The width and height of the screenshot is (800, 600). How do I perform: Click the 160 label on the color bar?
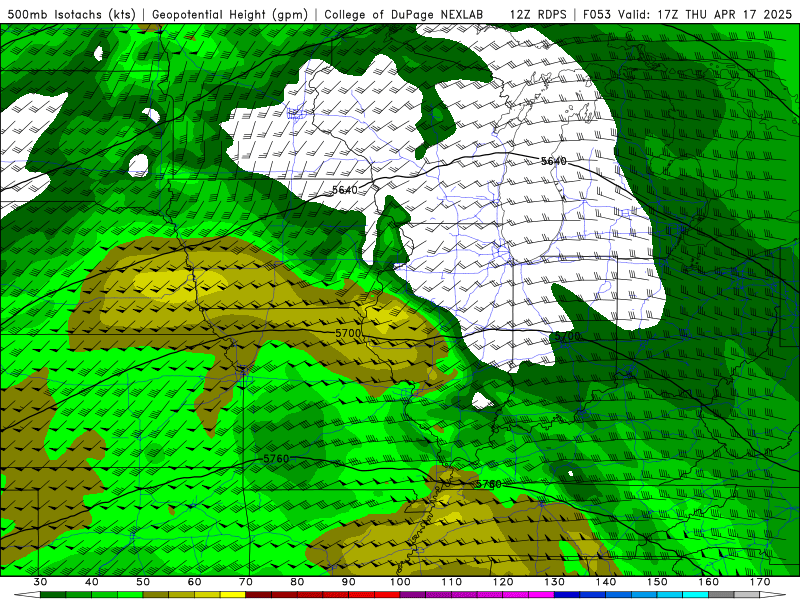pyautogui.click(x=709, y=582)
